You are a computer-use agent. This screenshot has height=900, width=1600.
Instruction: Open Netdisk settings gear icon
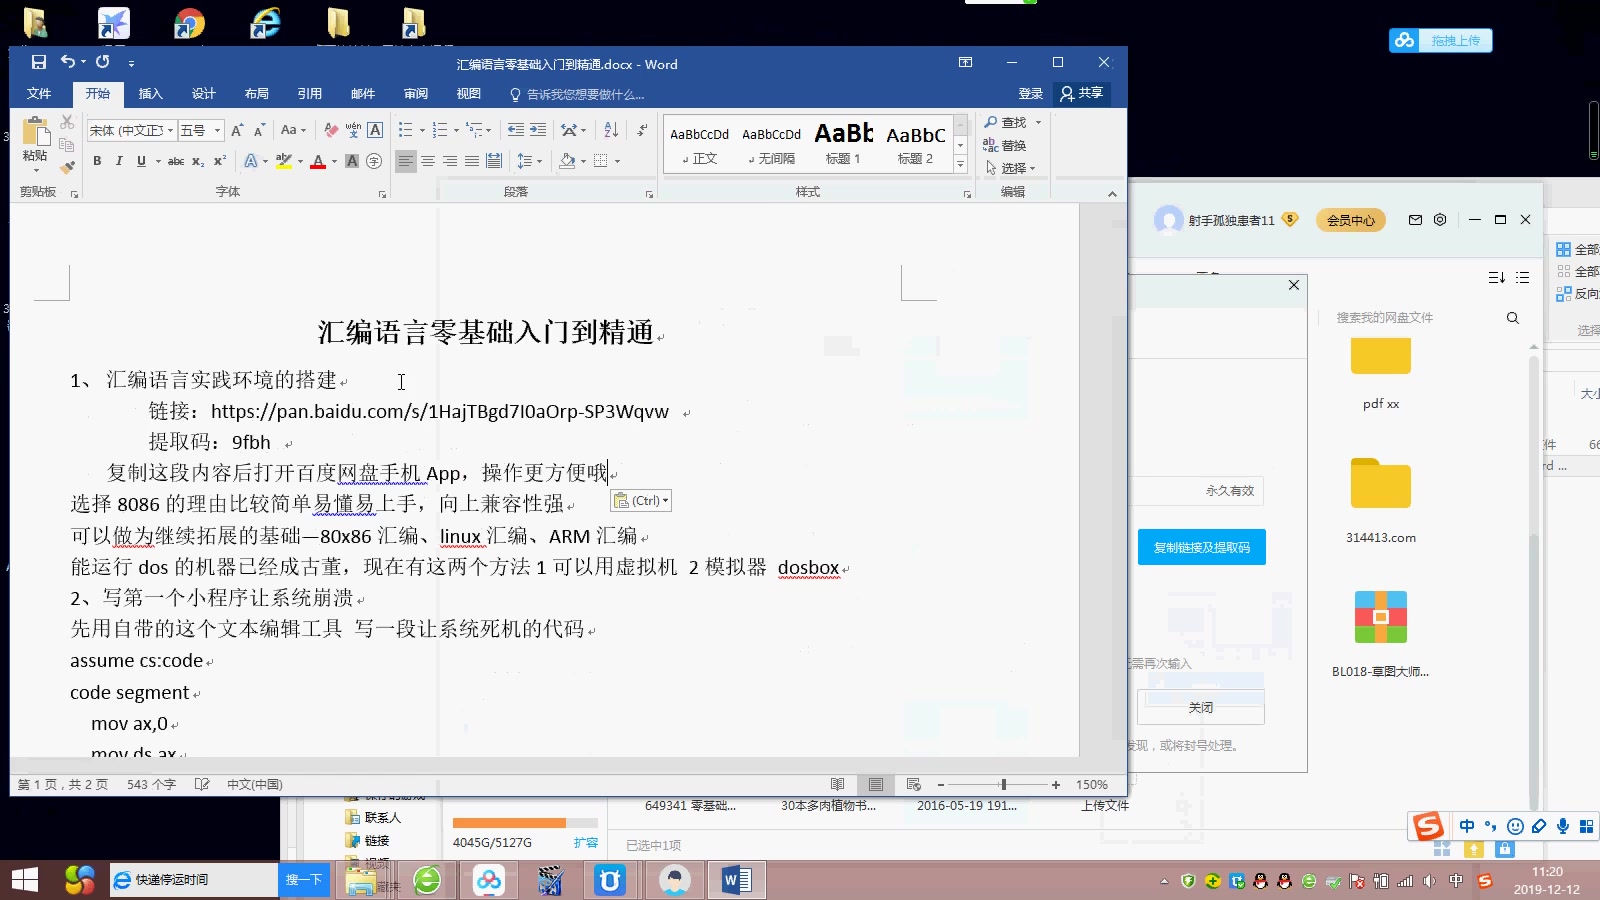[1440, 220]
